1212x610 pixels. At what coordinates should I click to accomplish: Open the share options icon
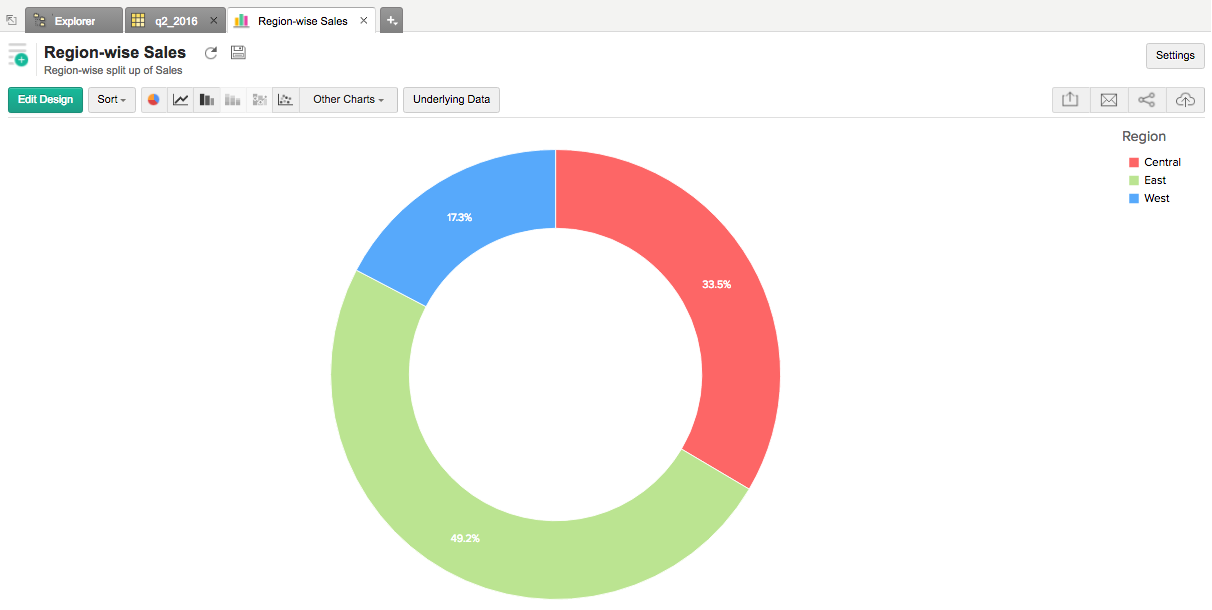[x=1147, y=100]
